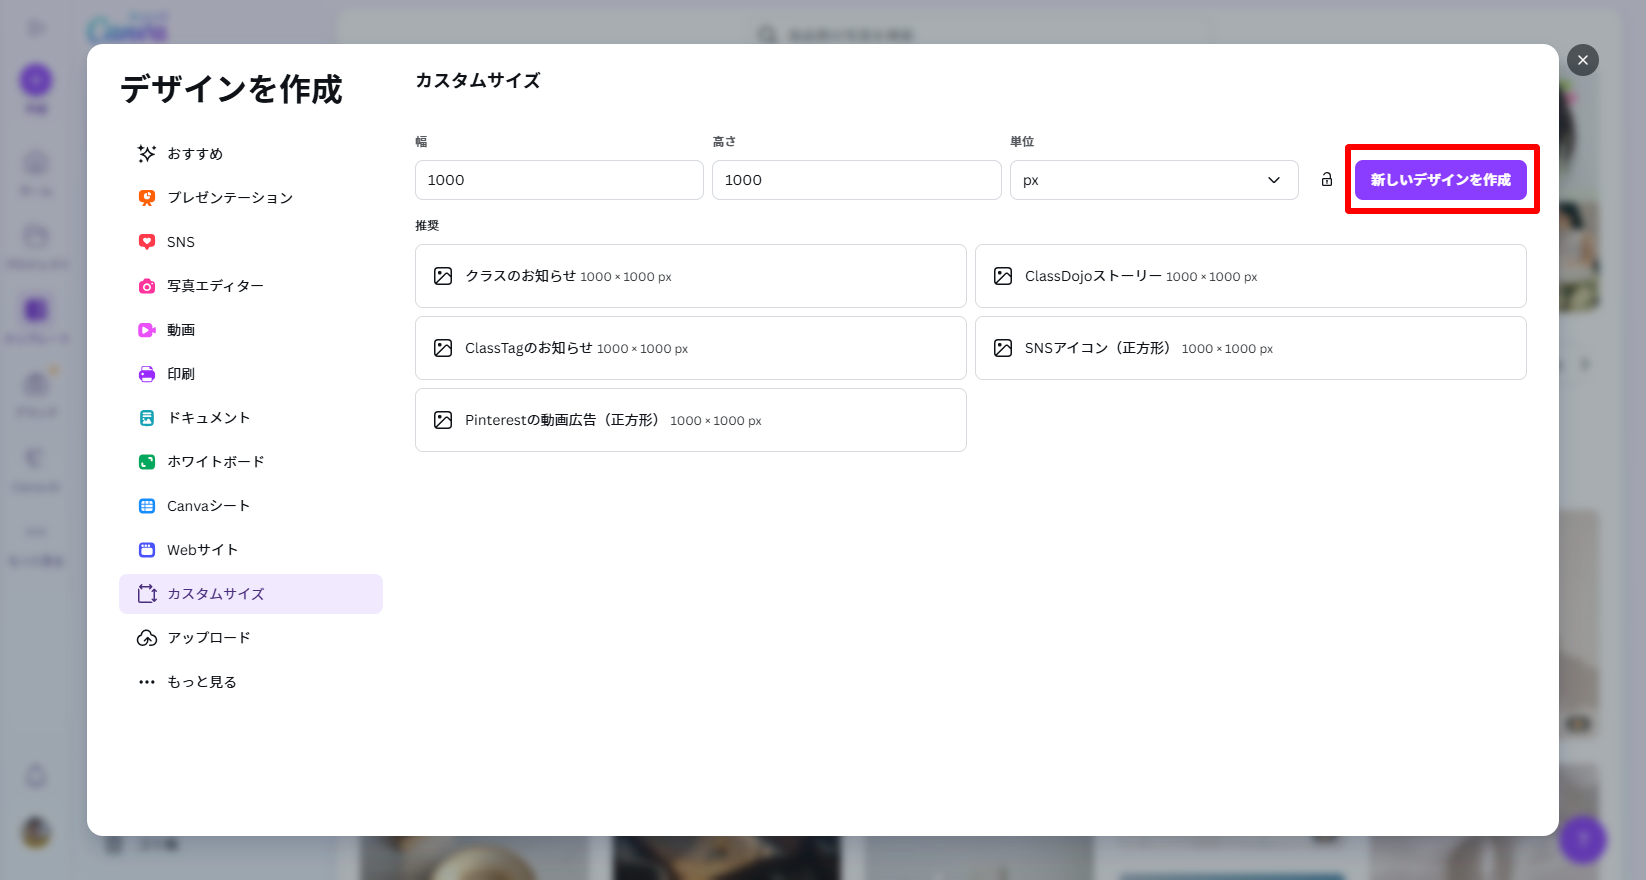Select the SNSアイコン（正方形） preset
Viewport: 1646px width, 880px height.
click(1250, 348)
